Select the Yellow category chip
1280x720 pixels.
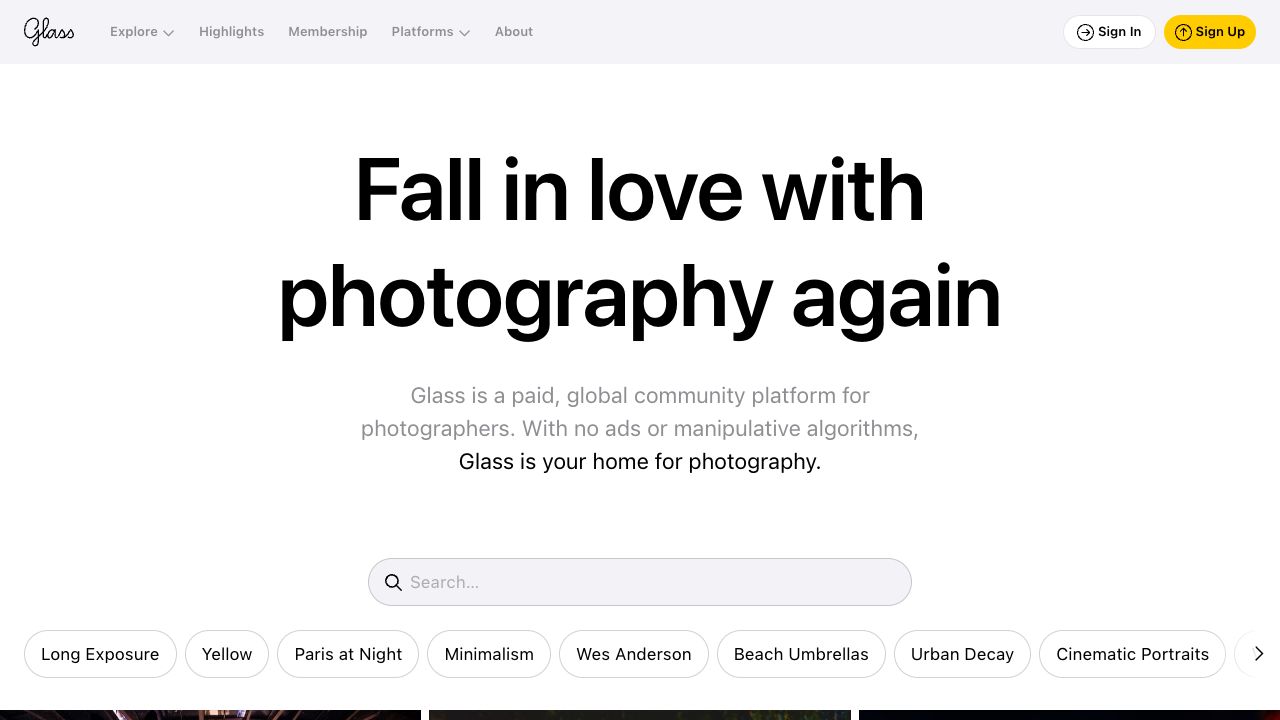point(227,654)
